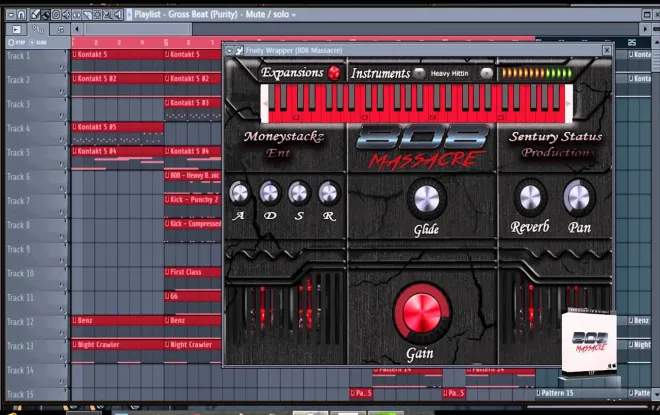
Task: Click the horizontal playlist scrollbar thumb
Action: click(138, 29)
